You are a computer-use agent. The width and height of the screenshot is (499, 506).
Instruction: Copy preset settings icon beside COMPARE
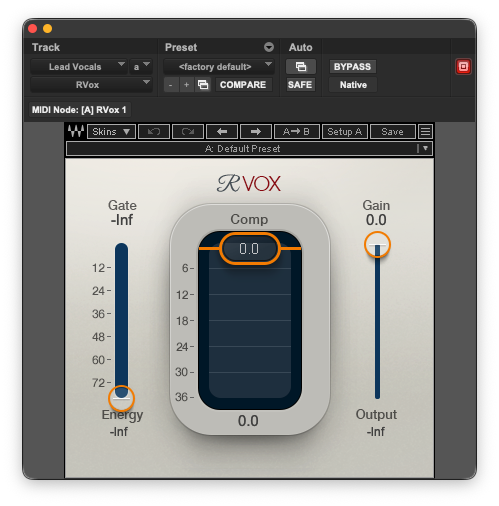[x=203, y=85]
